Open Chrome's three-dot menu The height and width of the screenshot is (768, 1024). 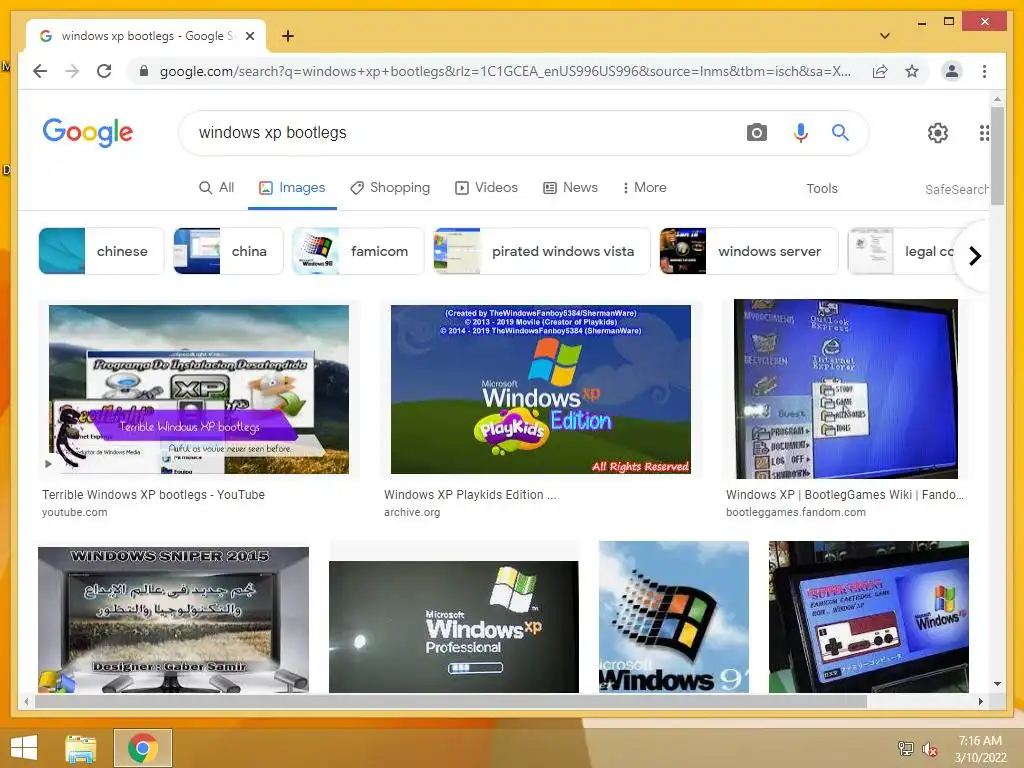[x=984, y=71]
